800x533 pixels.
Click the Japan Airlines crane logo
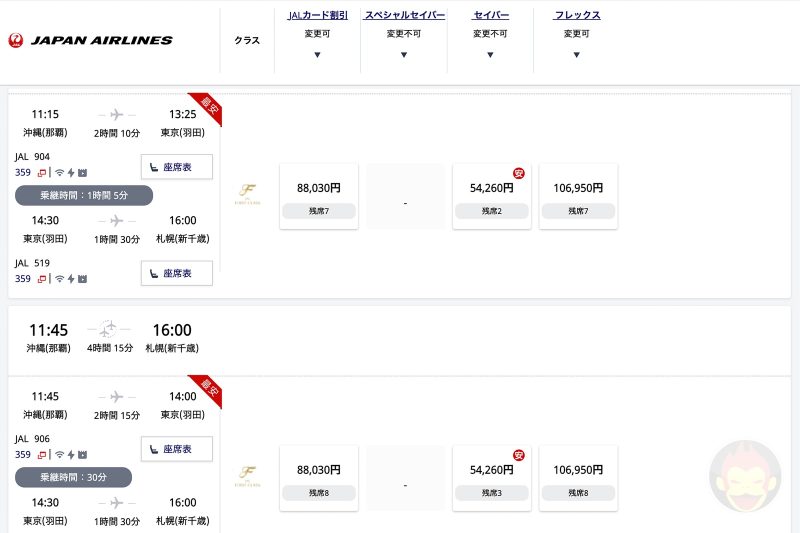coord(15,41)
